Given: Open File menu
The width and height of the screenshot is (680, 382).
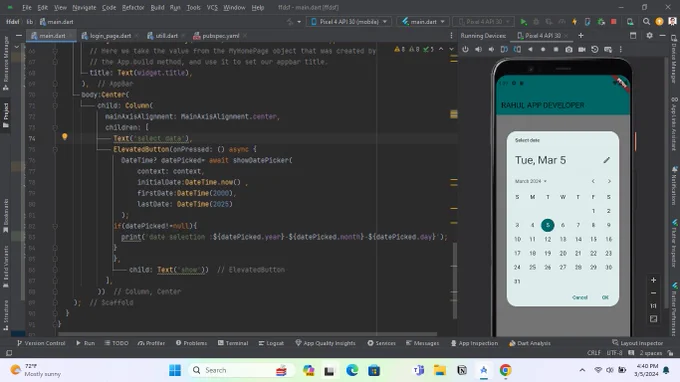Looking at the screenshot, I should [27, 7].
